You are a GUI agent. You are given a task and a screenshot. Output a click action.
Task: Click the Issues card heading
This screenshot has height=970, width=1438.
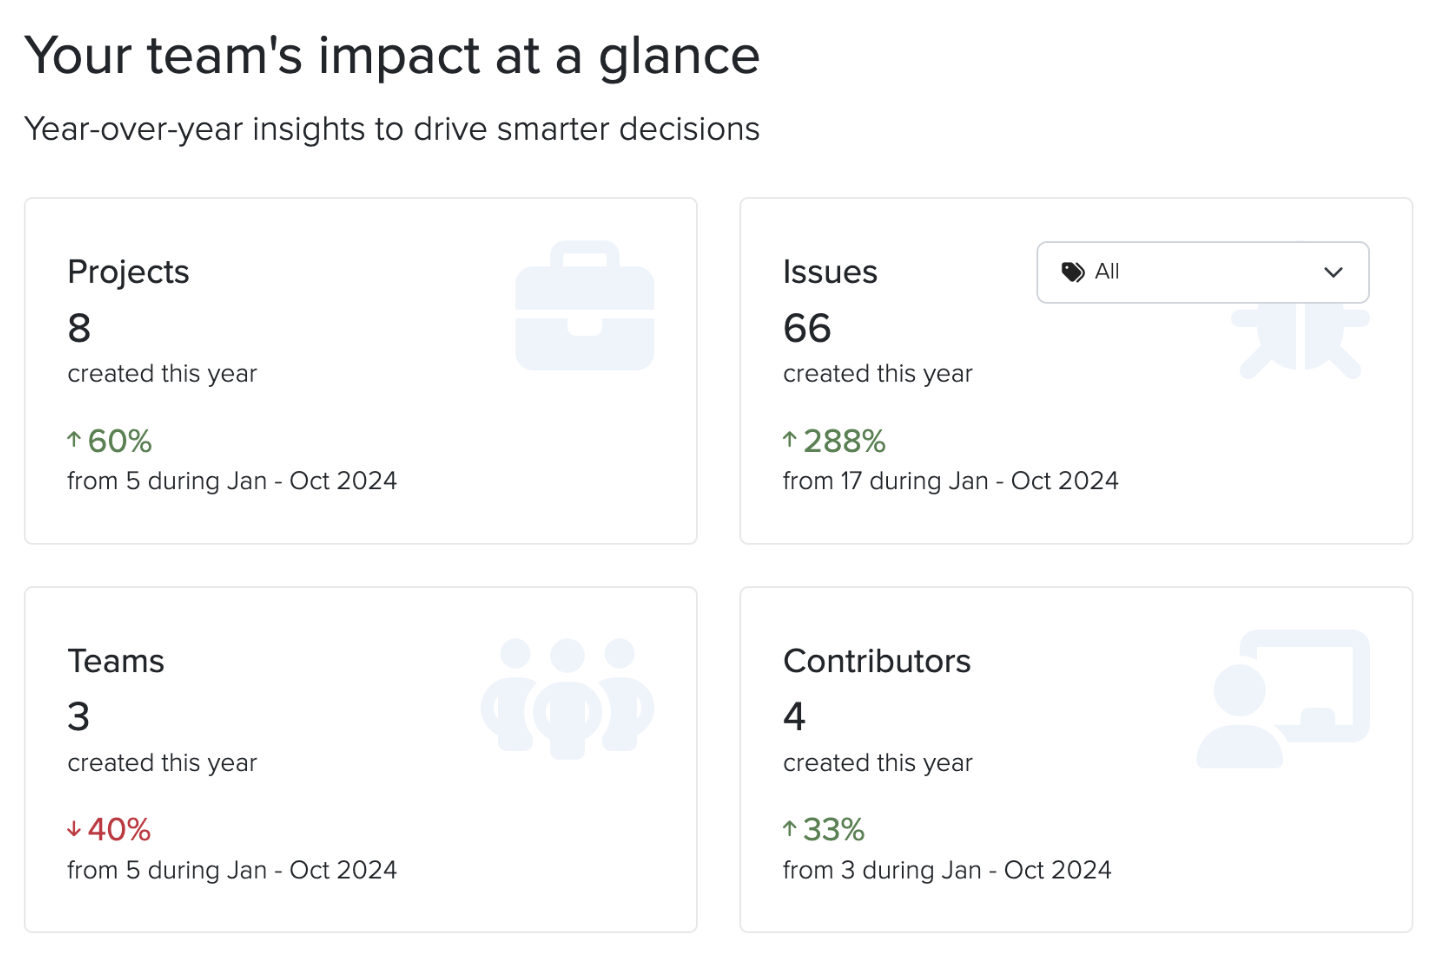pos(830,271)
